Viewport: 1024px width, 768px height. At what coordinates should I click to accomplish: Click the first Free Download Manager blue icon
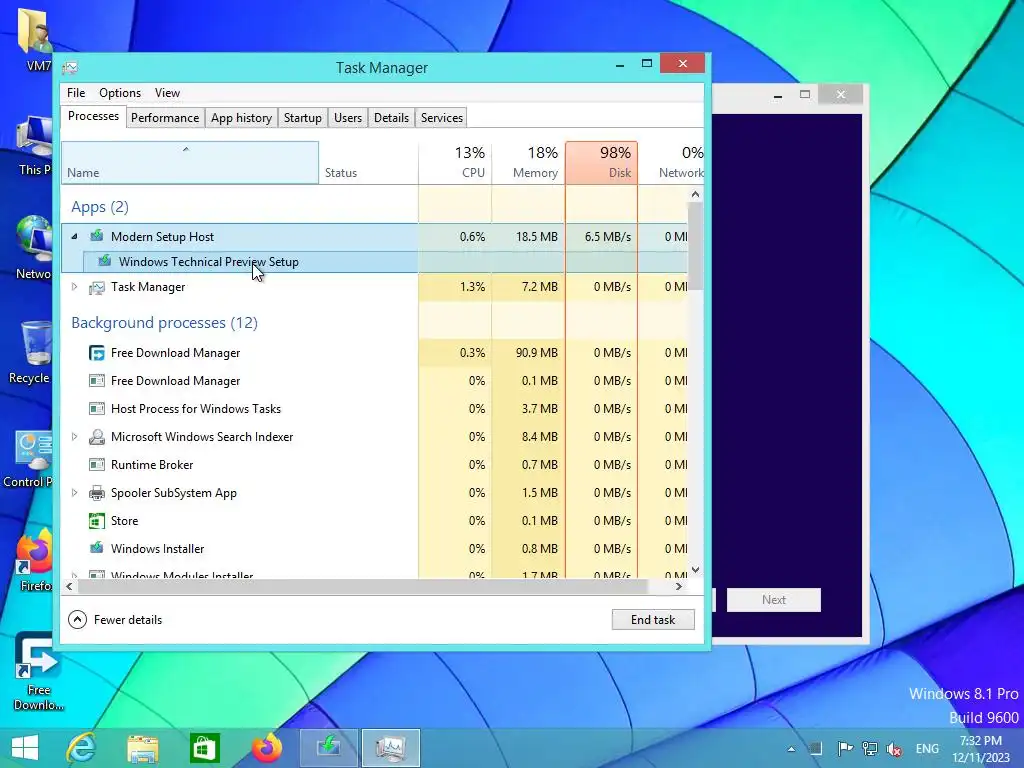click(97, 353)
